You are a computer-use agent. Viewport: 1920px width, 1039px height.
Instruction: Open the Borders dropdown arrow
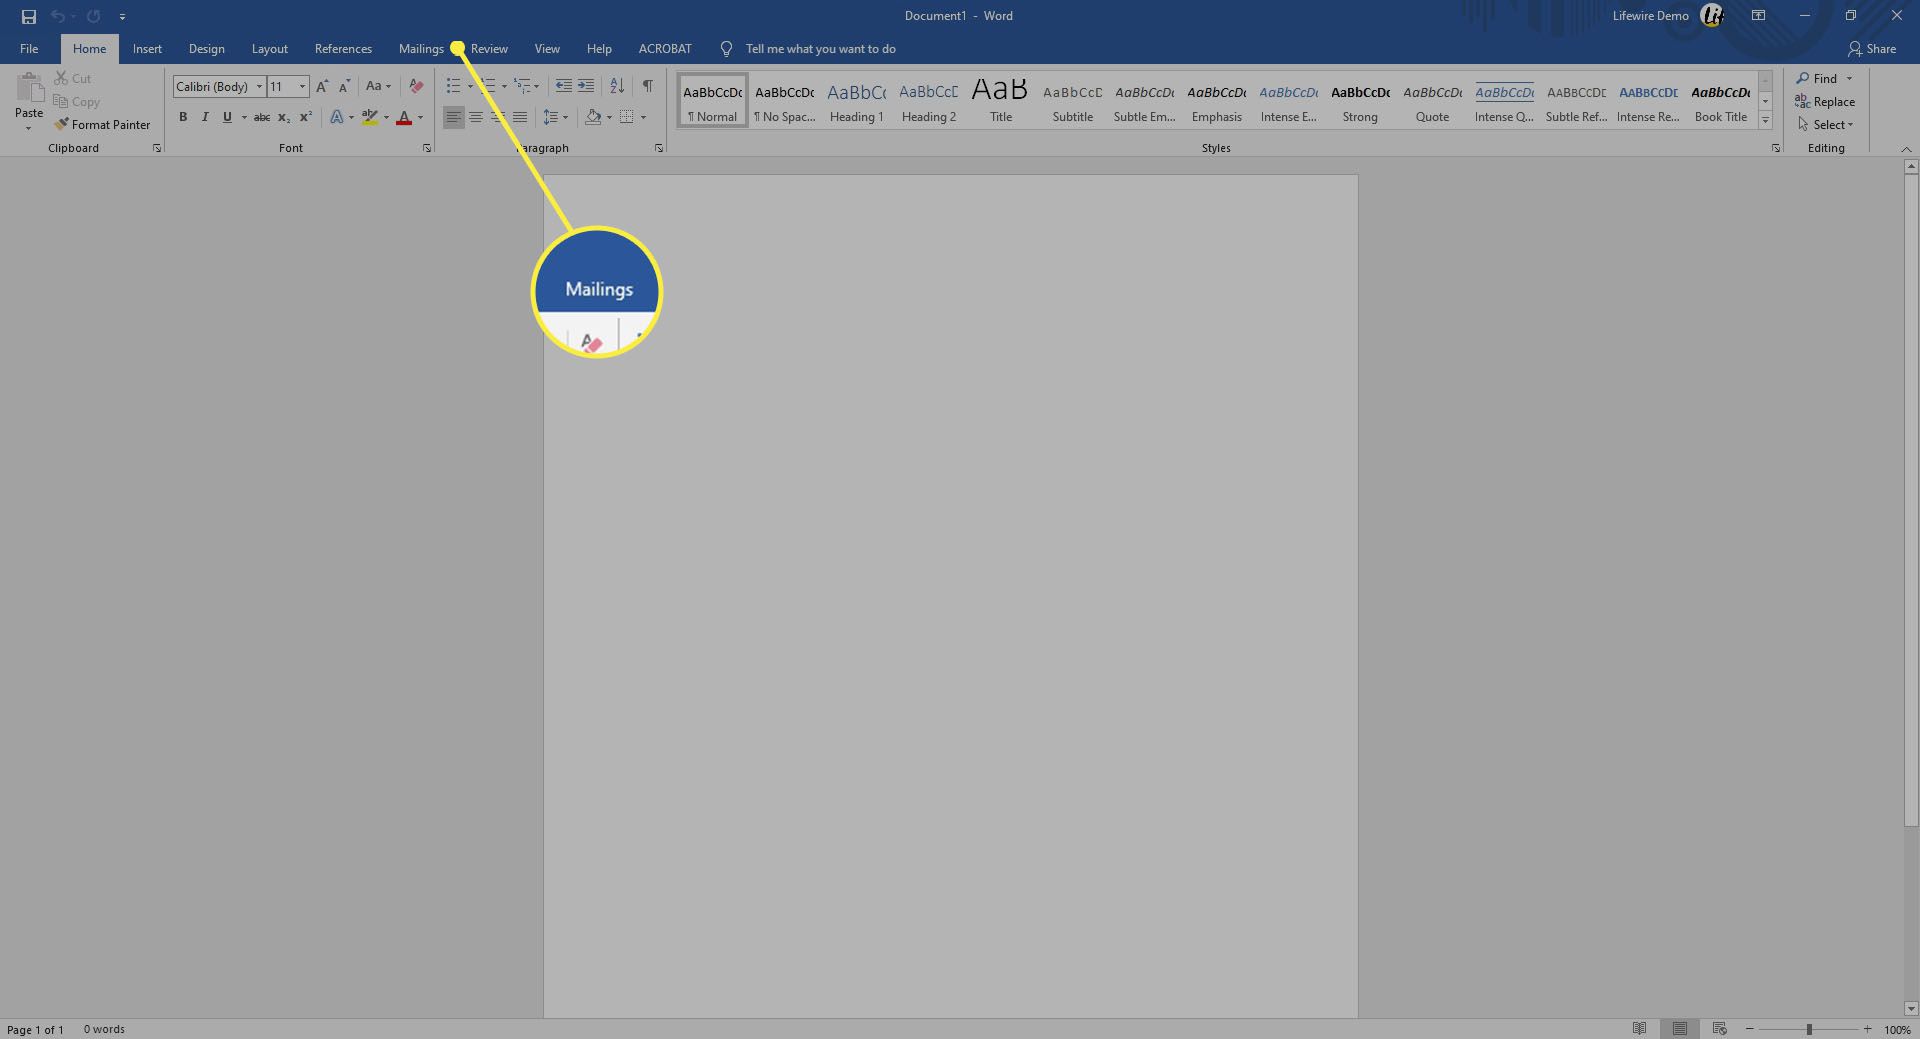643,117
